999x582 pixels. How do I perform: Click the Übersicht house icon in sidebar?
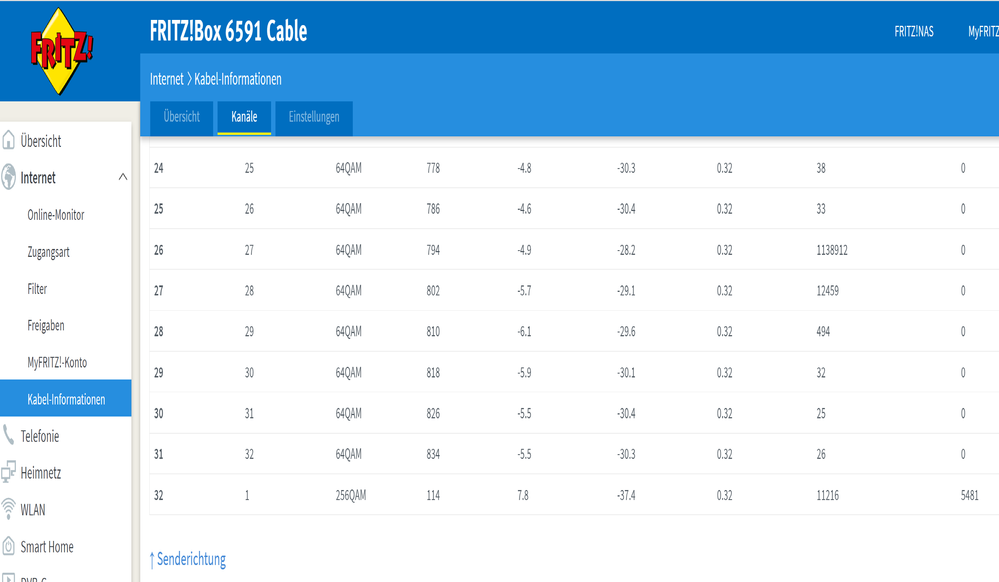[8, 140]
